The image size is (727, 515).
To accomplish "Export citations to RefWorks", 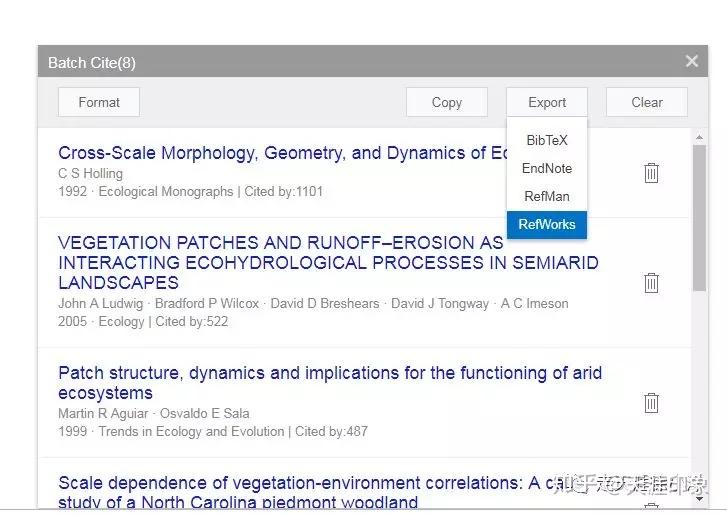I will pos(547,224).
